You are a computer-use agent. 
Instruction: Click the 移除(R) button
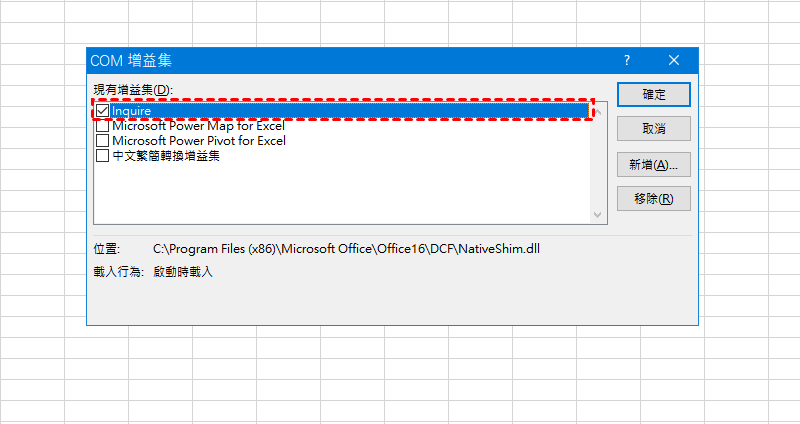654,198
